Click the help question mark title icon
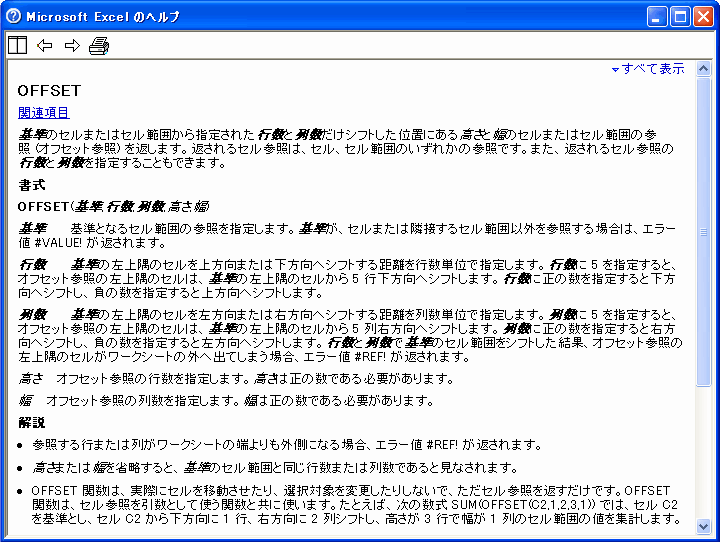This screenshot has width=720, height=542. coord(14,16)
